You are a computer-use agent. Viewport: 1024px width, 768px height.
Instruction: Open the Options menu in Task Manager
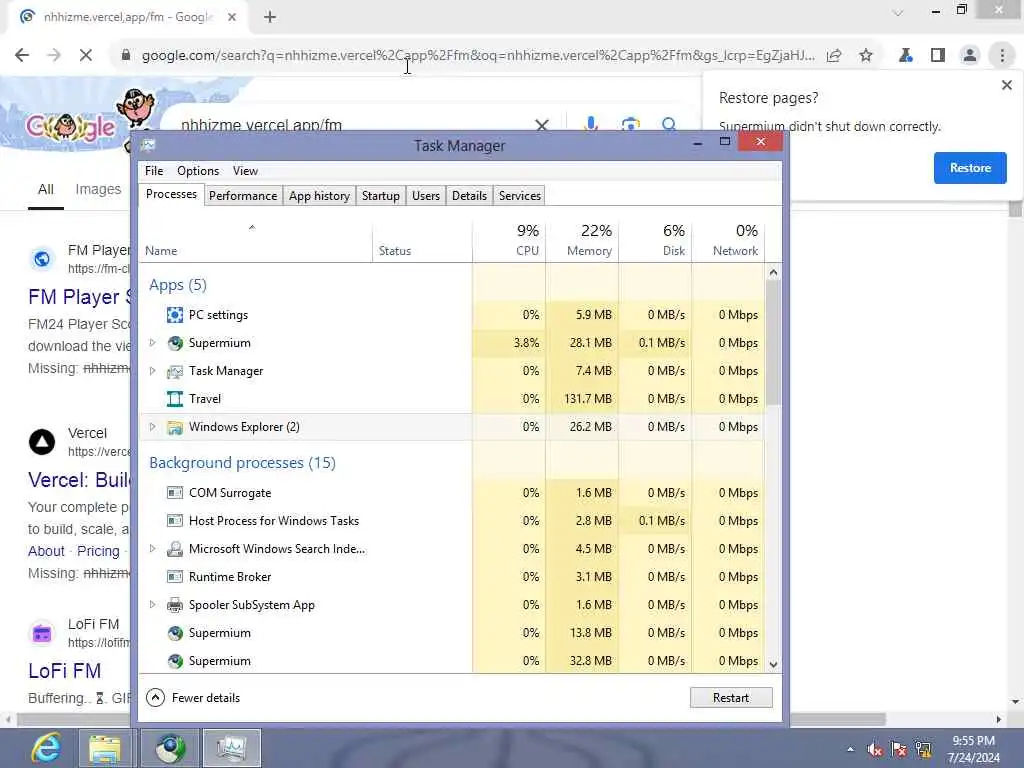coord(198,171)
